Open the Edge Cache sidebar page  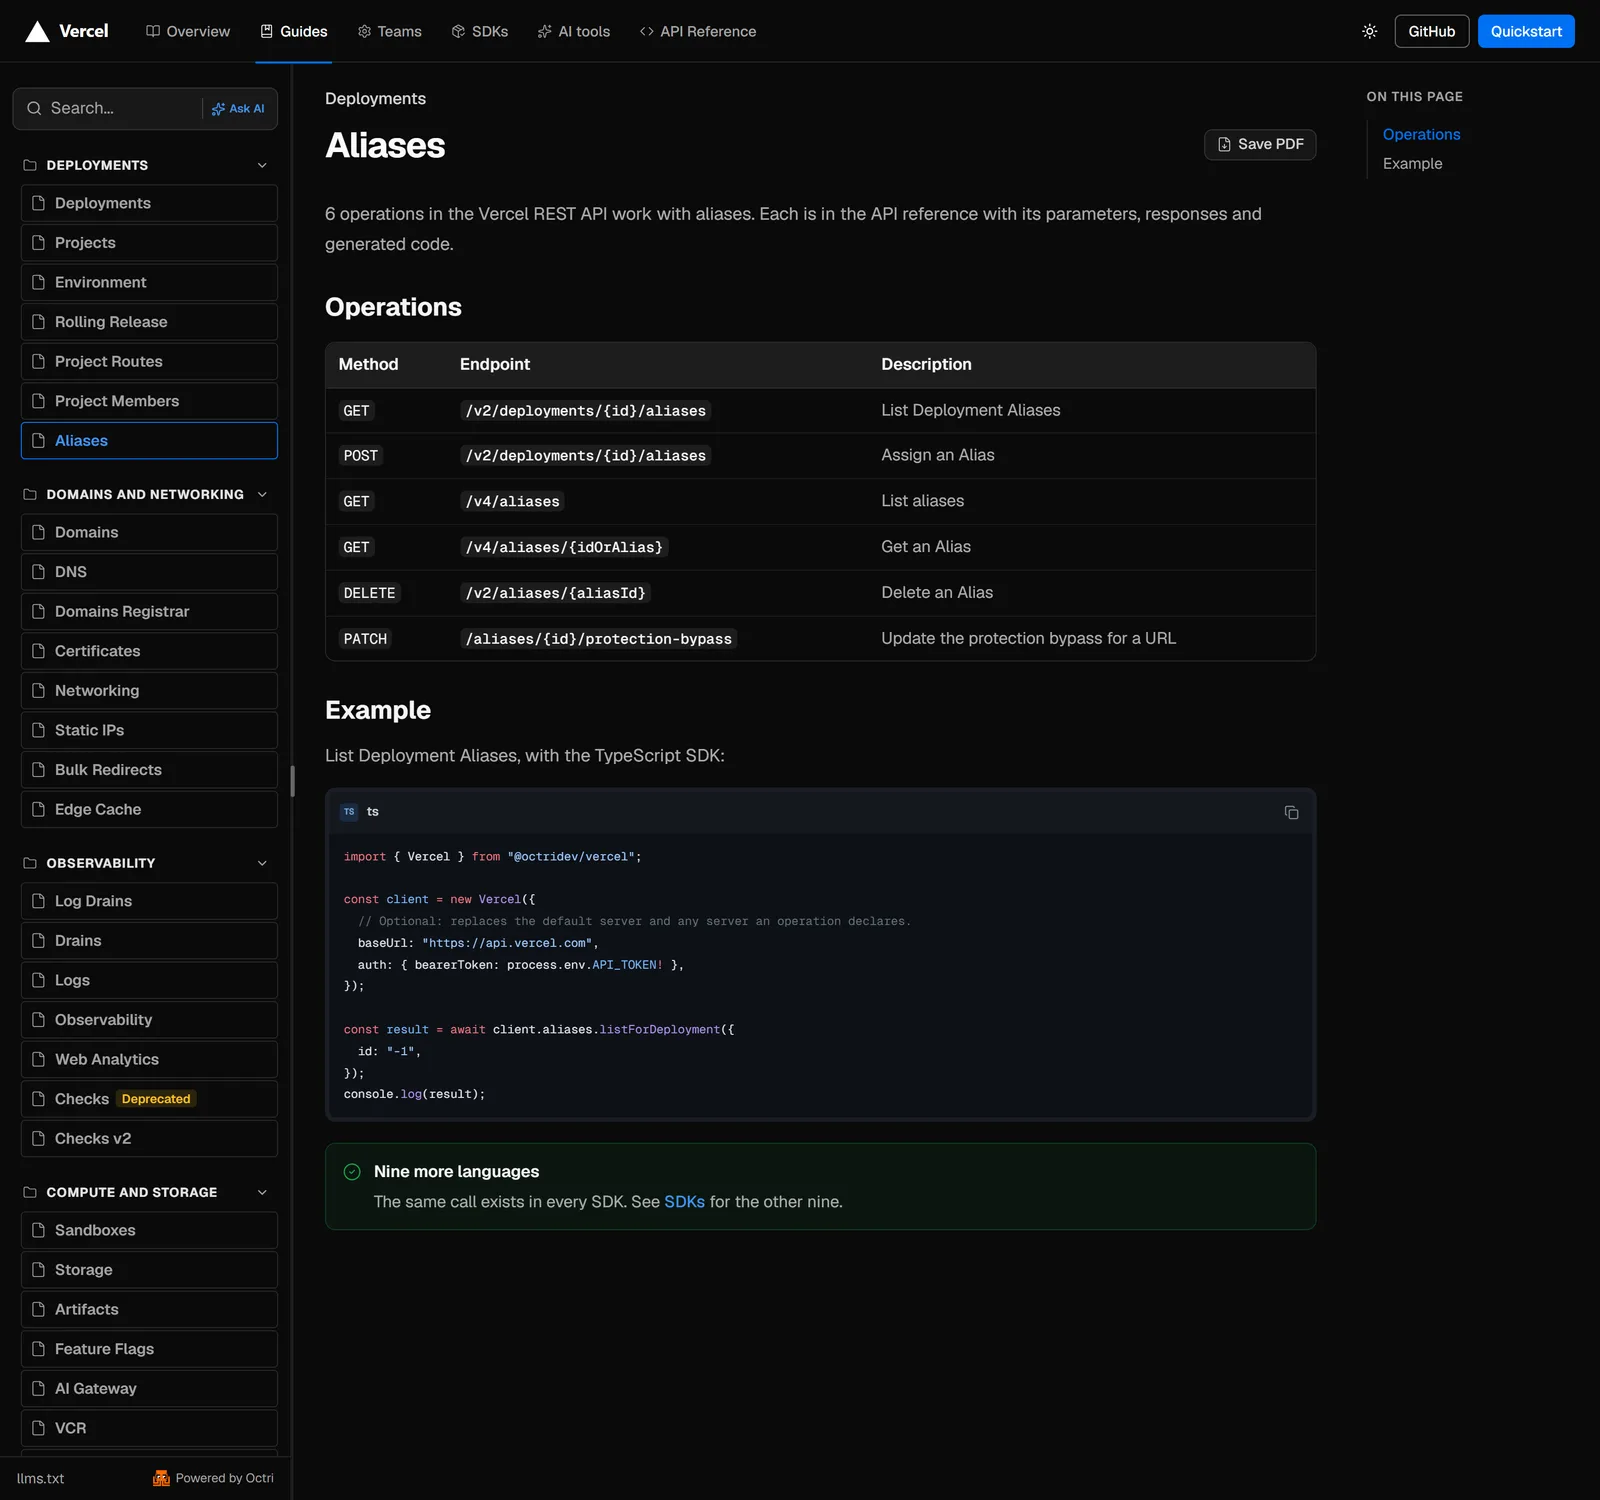tap(149, 810)
